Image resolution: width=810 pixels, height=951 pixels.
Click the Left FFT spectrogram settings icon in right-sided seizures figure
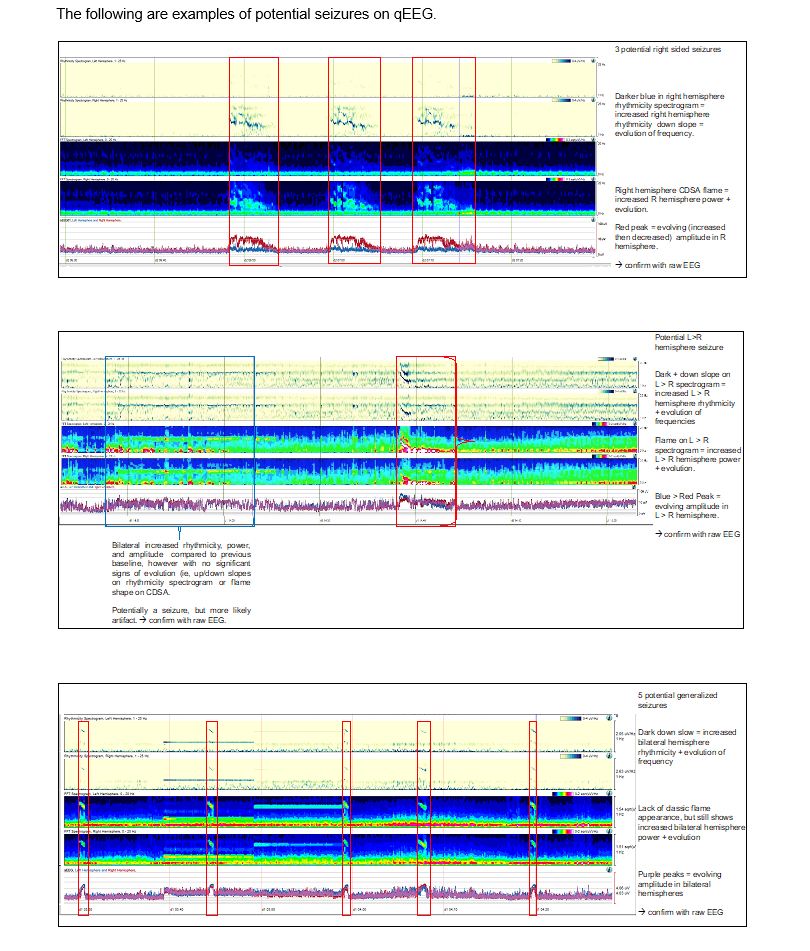(x=594, y=139)
